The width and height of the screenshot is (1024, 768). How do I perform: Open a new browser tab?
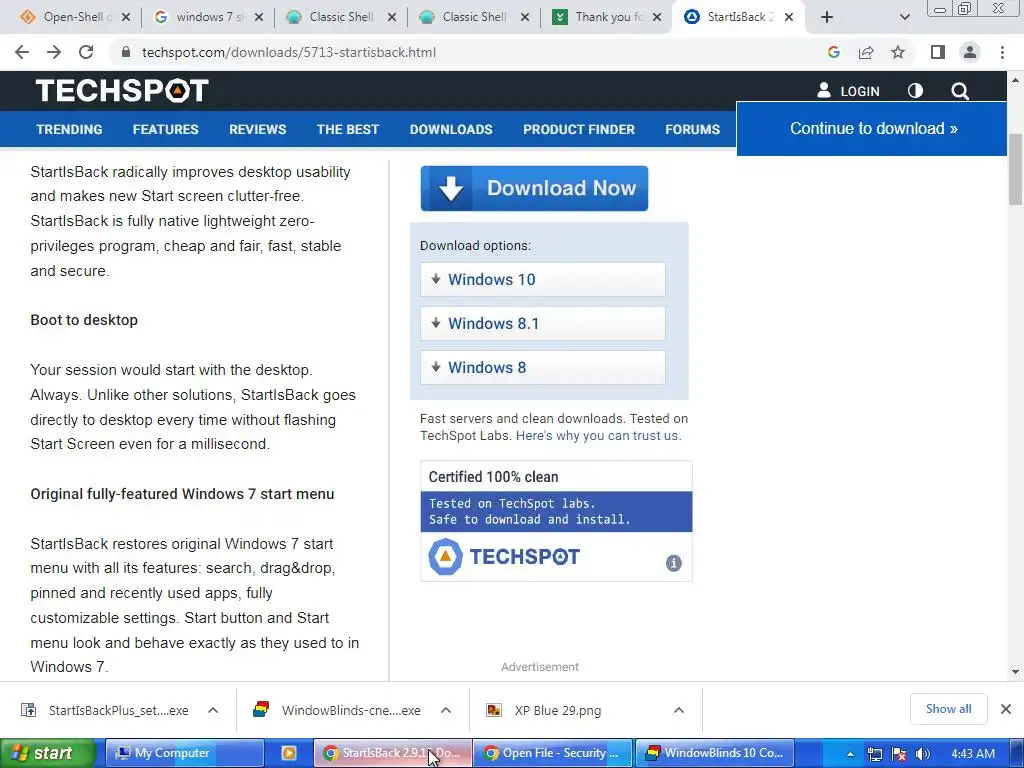point(827,18)
